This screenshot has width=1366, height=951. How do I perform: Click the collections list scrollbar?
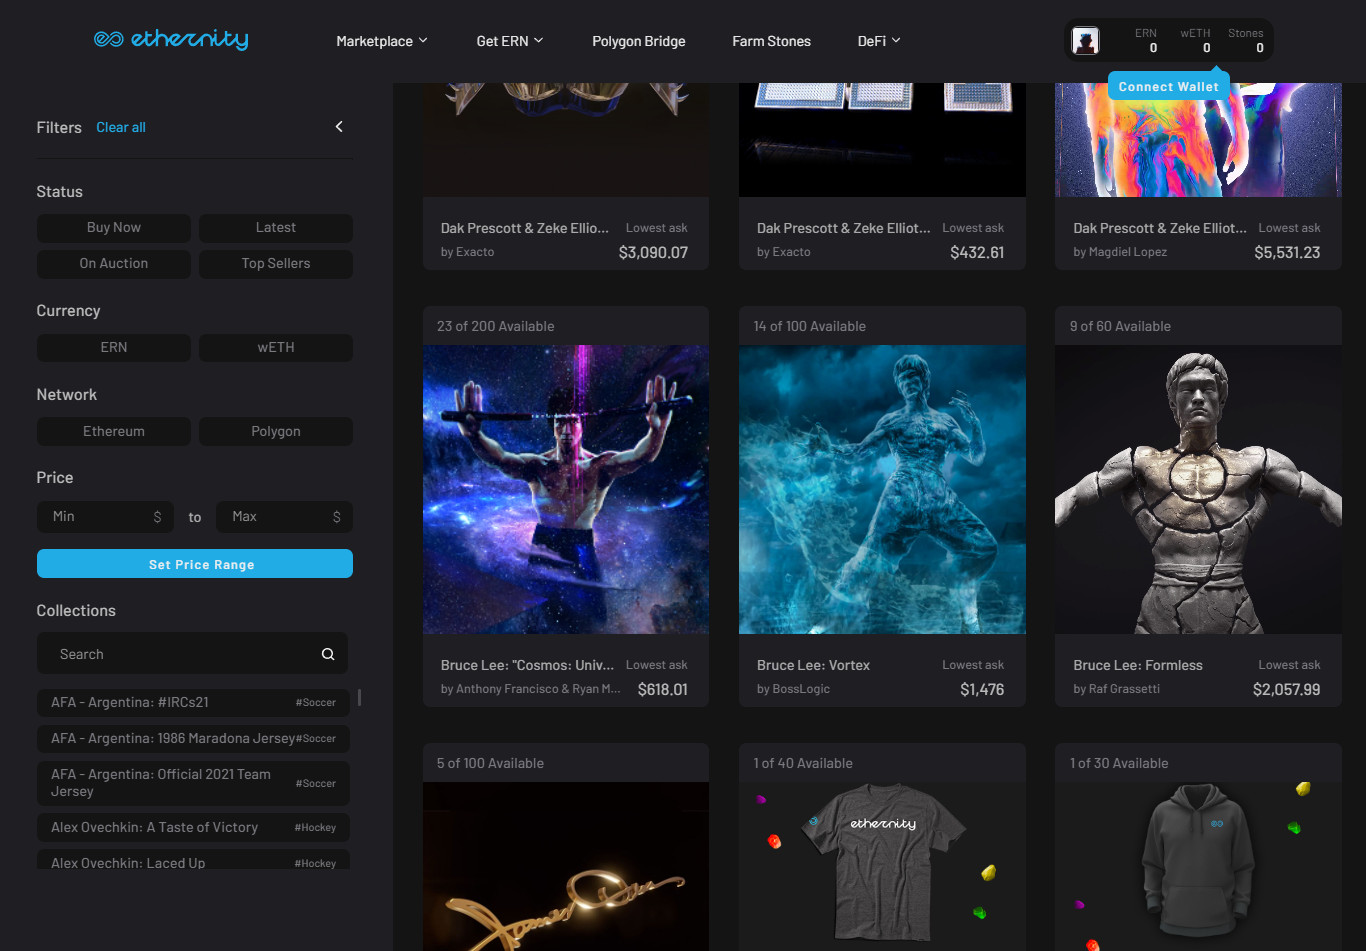[359, 697]
